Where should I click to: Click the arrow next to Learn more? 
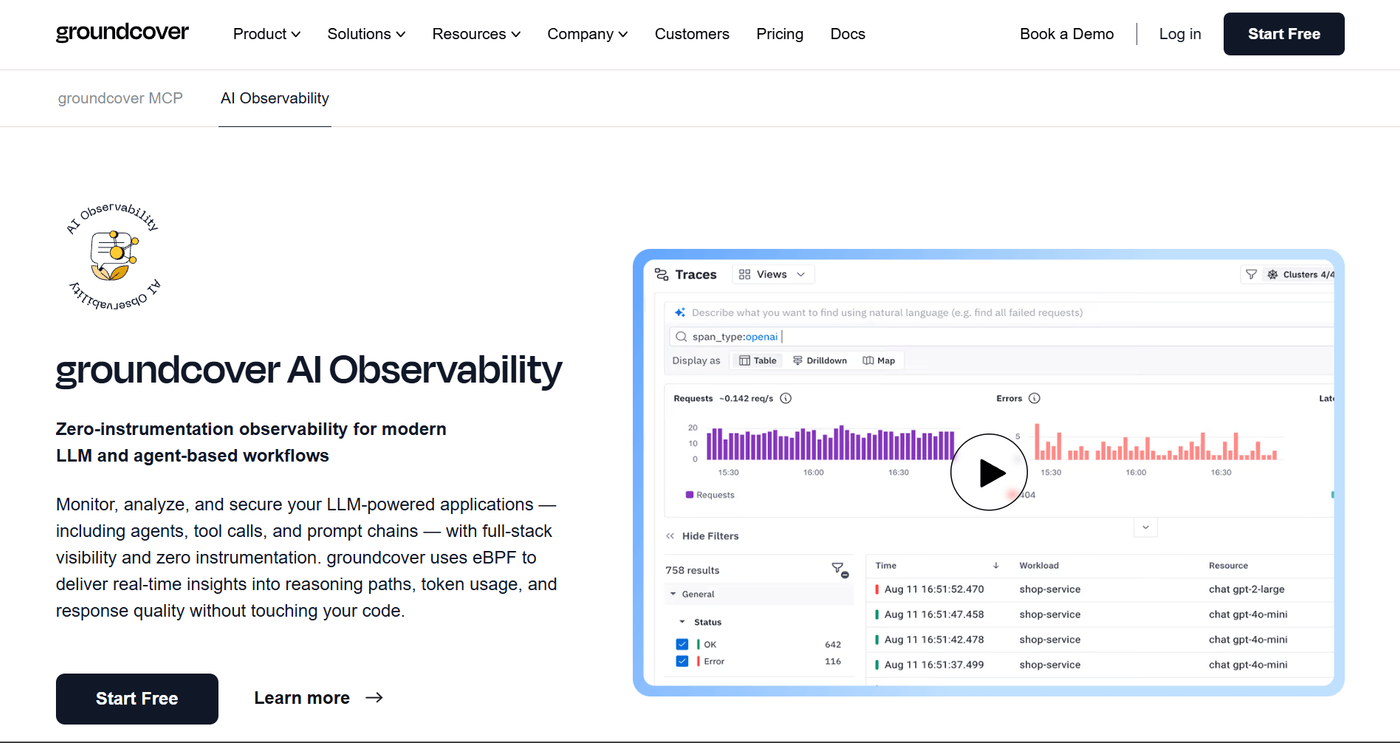[374, 698]
